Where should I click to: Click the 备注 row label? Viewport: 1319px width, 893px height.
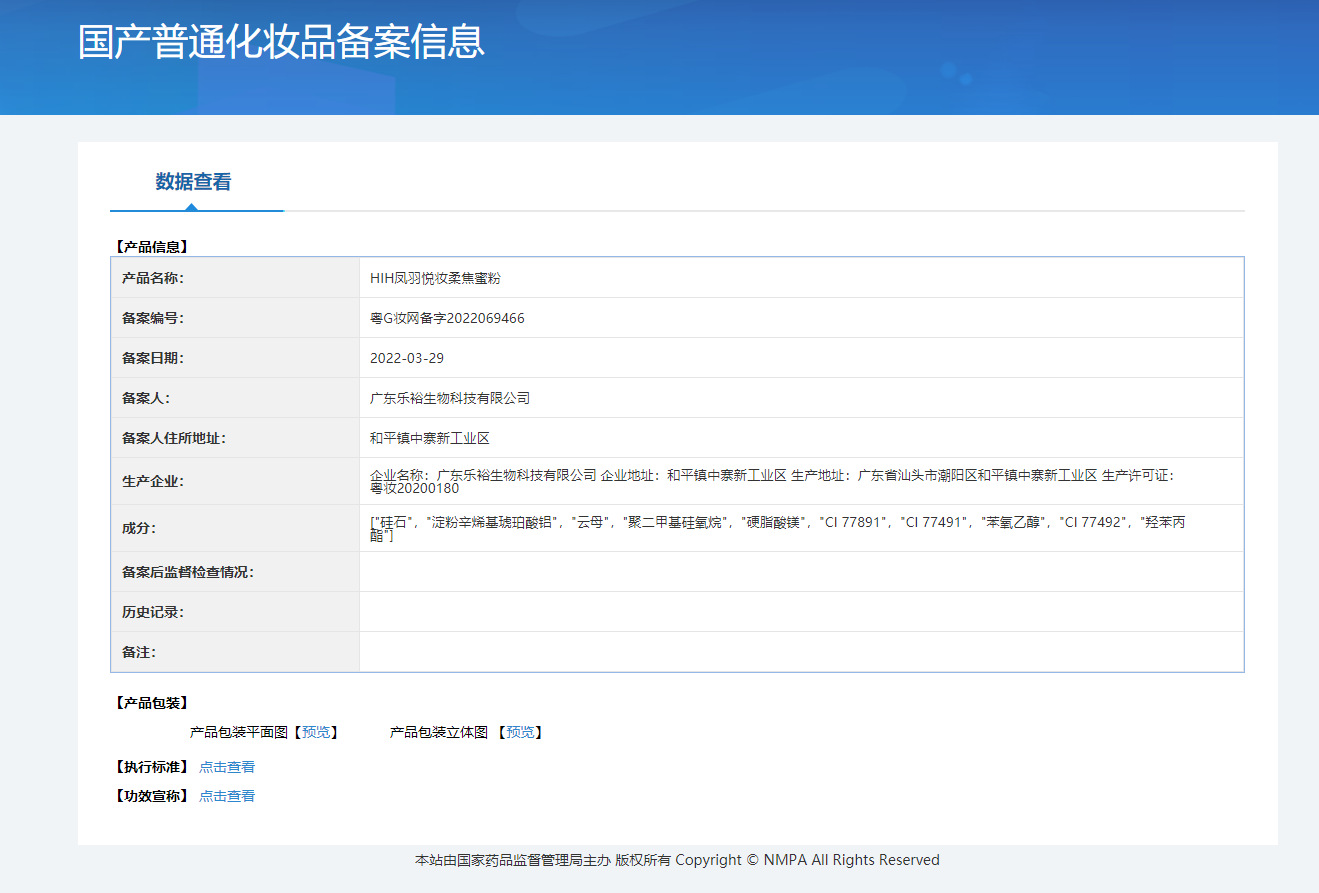coord(139,652)
